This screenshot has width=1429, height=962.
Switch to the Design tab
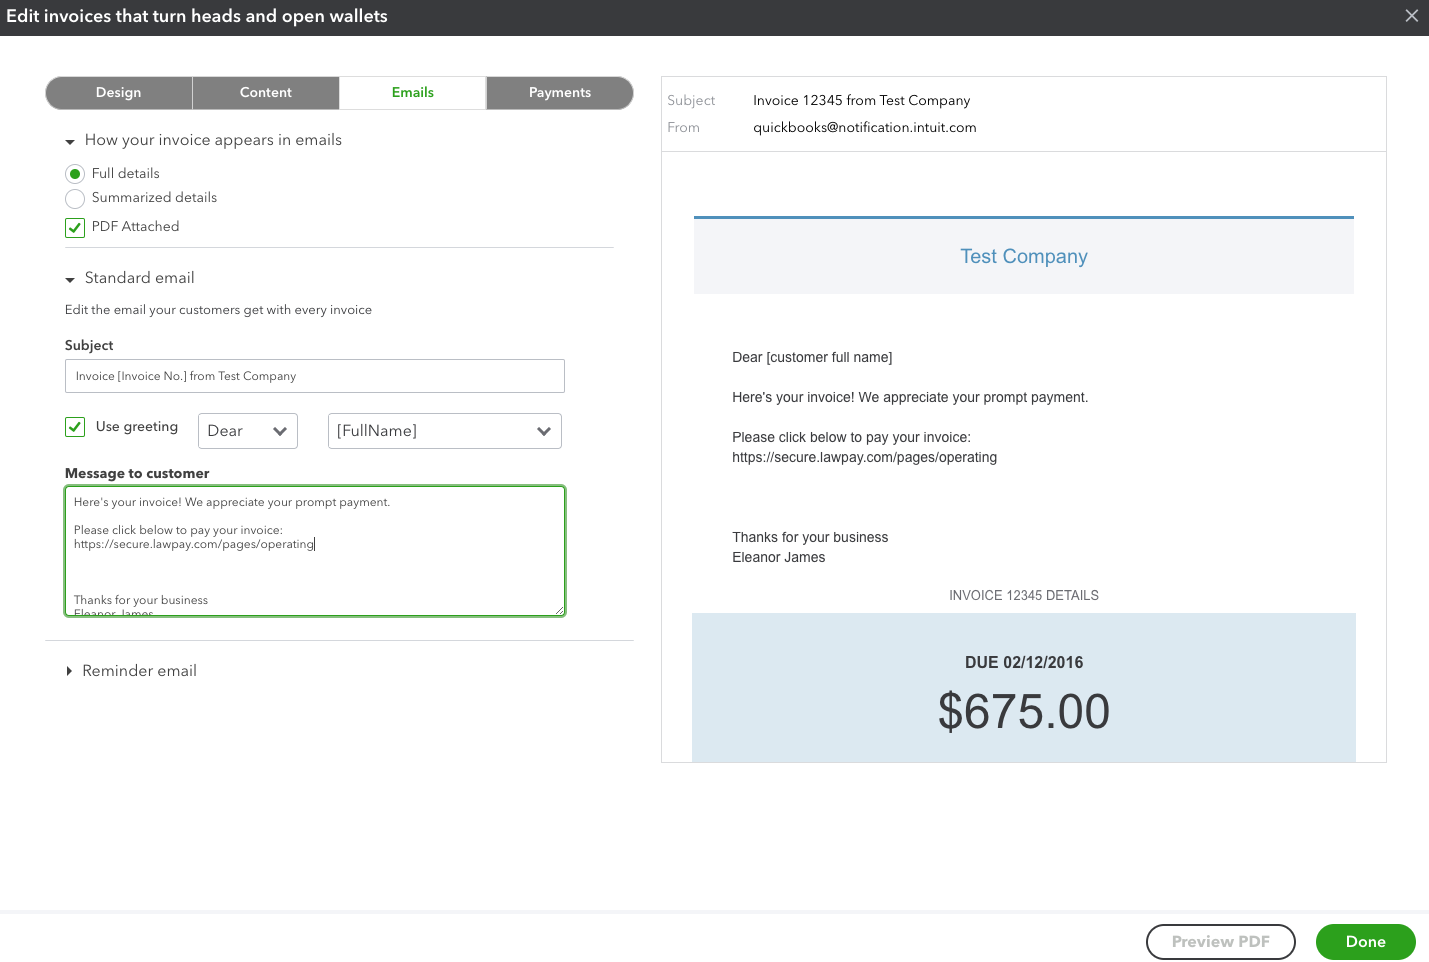(119, 93)
